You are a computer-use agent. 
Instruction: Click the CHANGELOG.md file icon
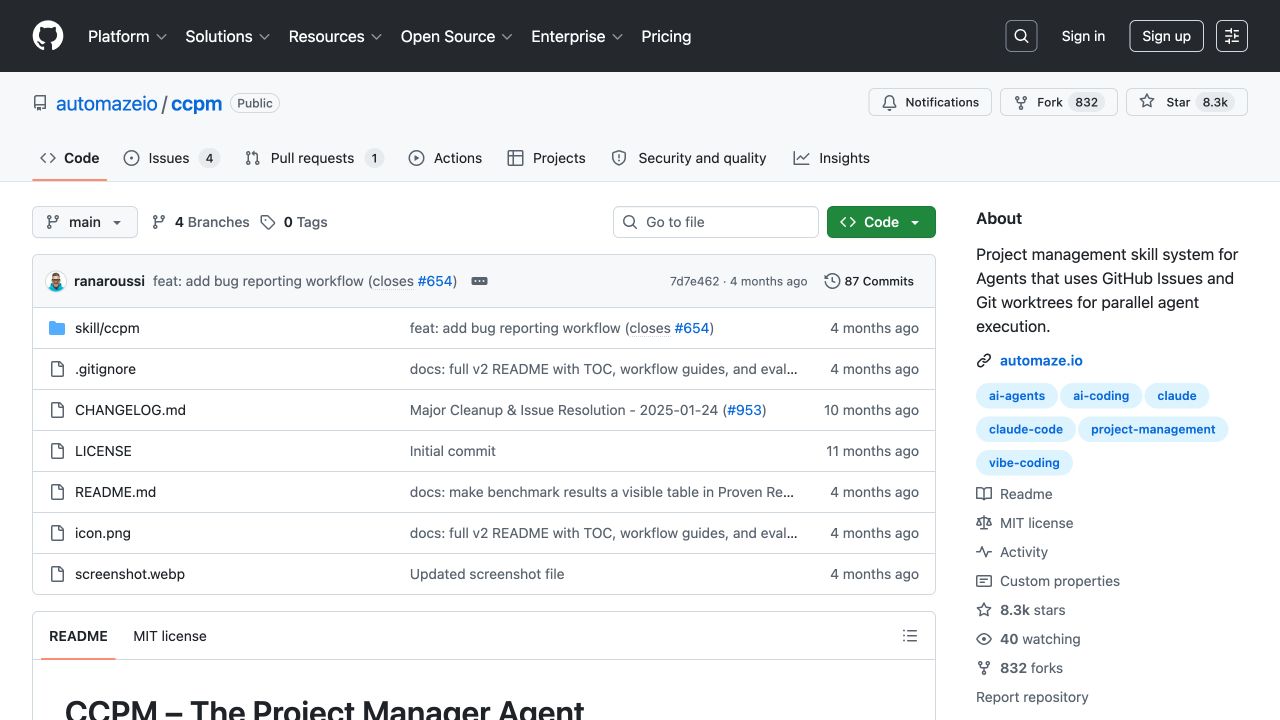pyautogui.click(x=57, y=410)
